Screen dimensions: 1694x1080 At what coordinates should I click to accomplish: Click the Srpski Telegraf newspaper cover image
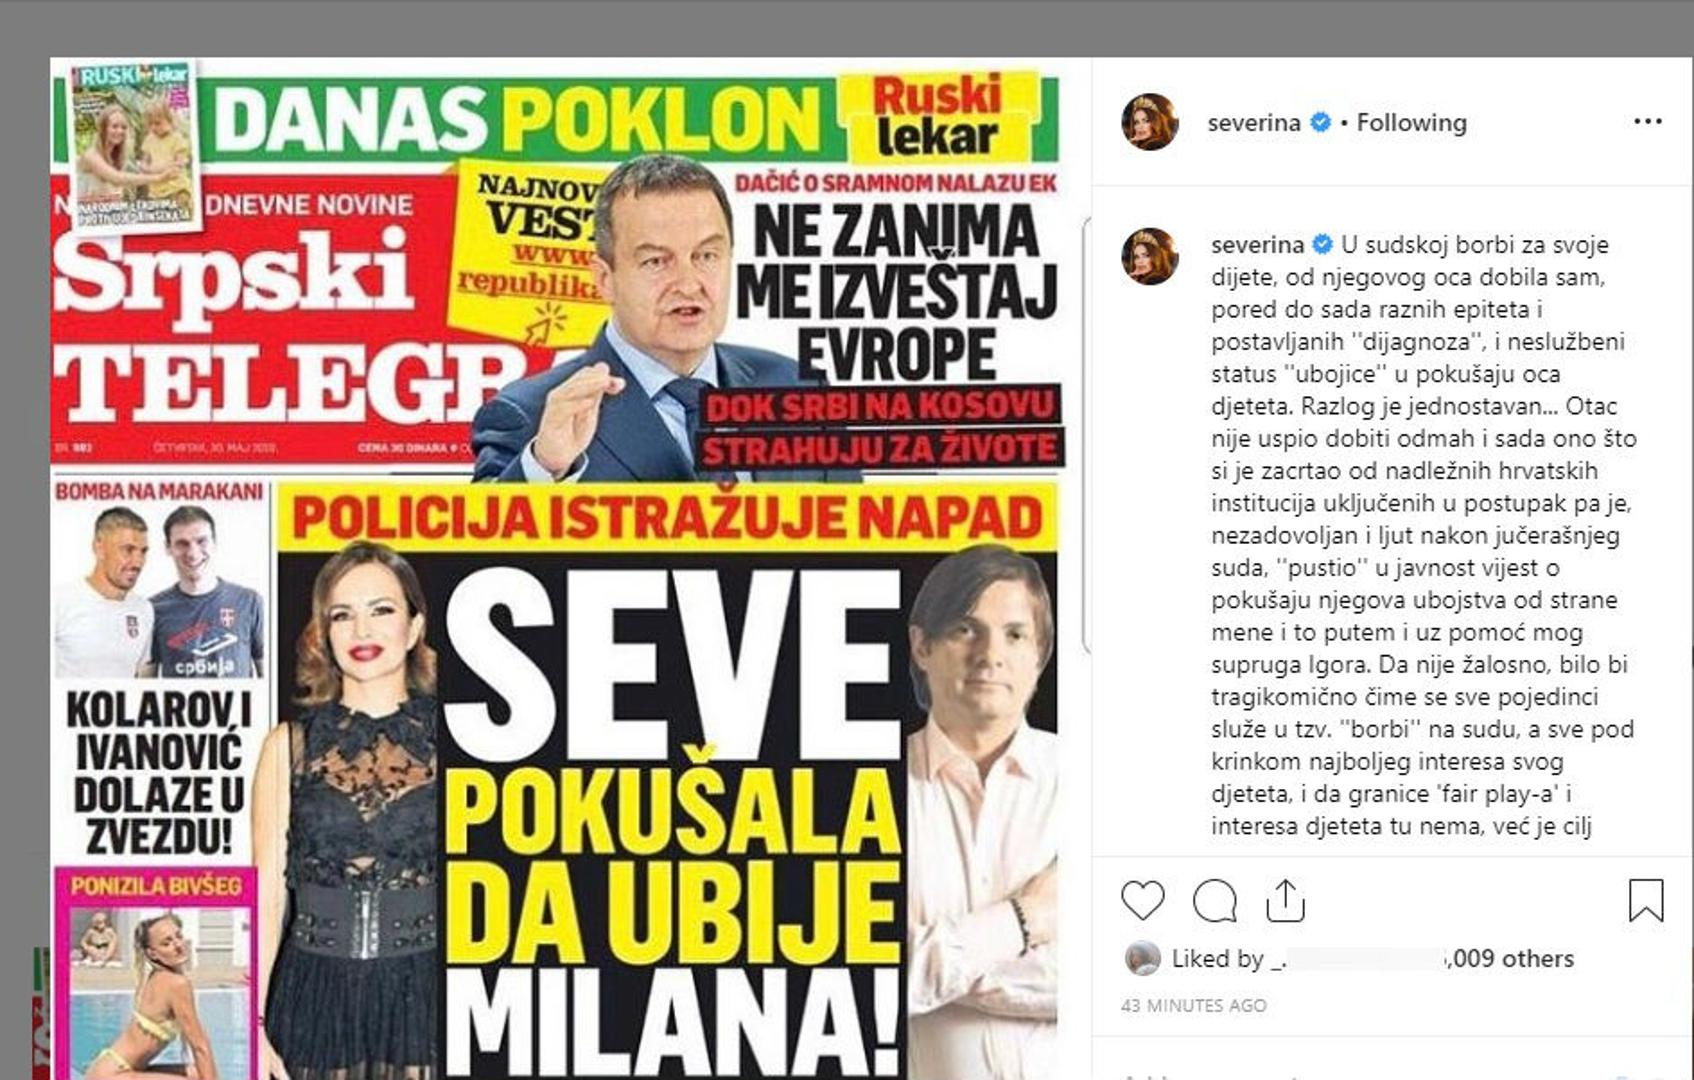556,568
